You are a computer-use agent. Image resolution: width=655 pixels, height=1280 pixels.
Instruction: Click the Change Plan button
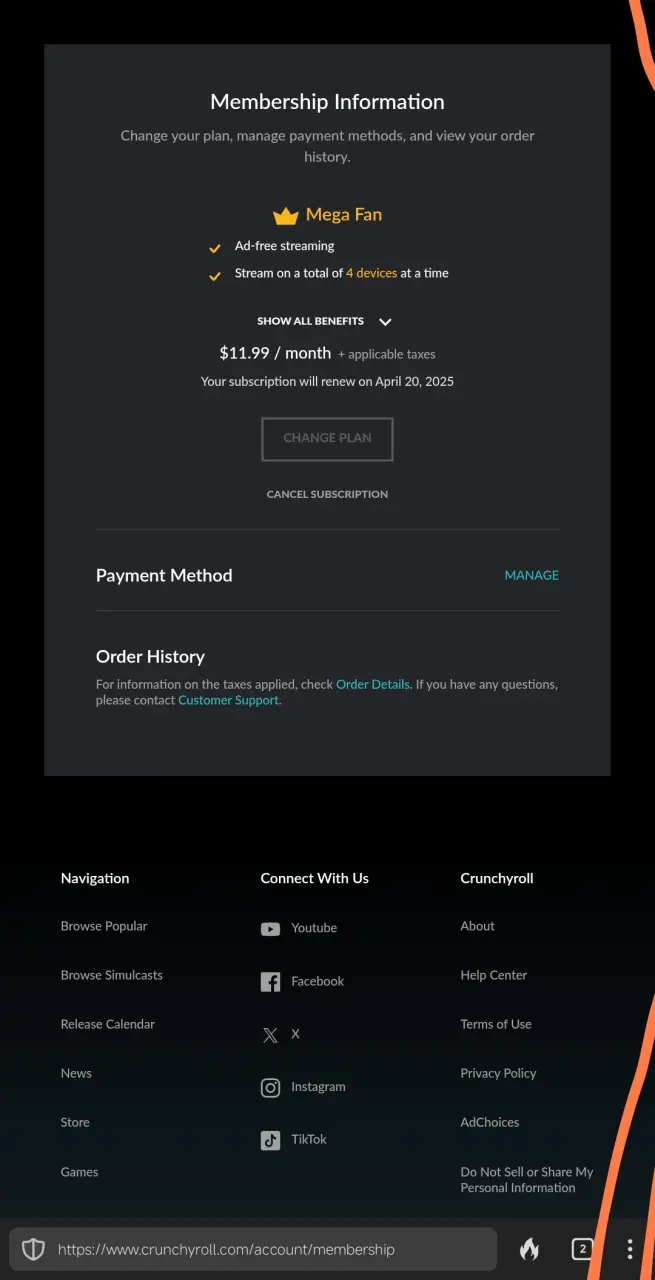pyautogui.click(x=327, y=439)
